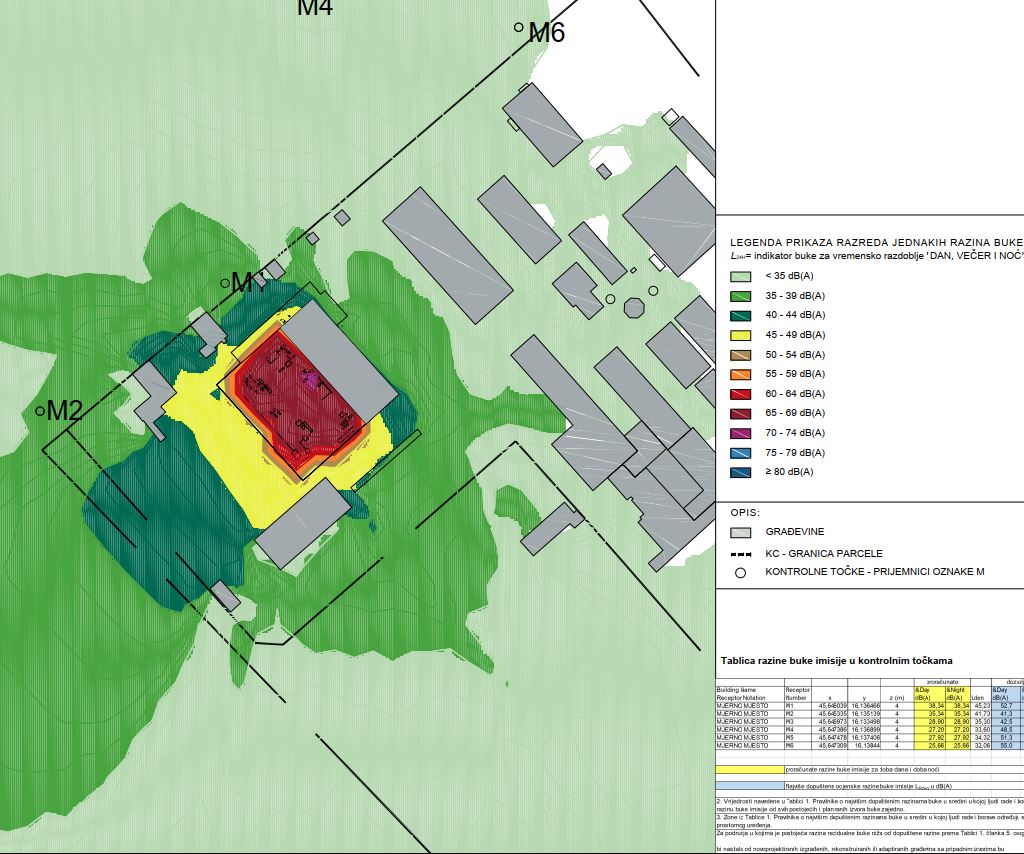Click the yellow key box below the table
The height and width of the screenshot is (854, 1024).
pyautogui.click(x=750, y=769)
